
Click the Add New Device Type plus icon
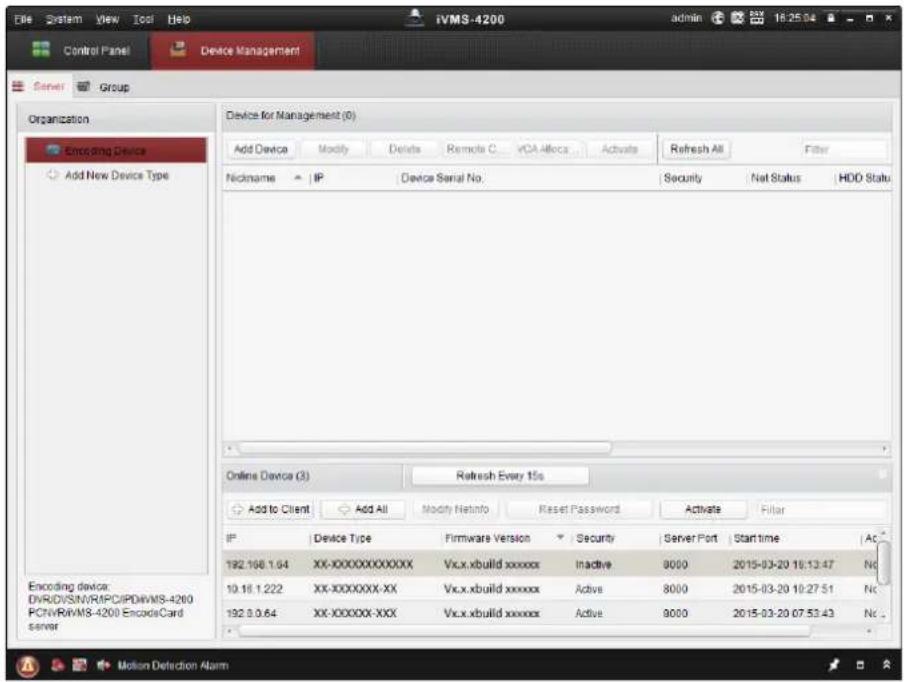(x=52, y=175)
